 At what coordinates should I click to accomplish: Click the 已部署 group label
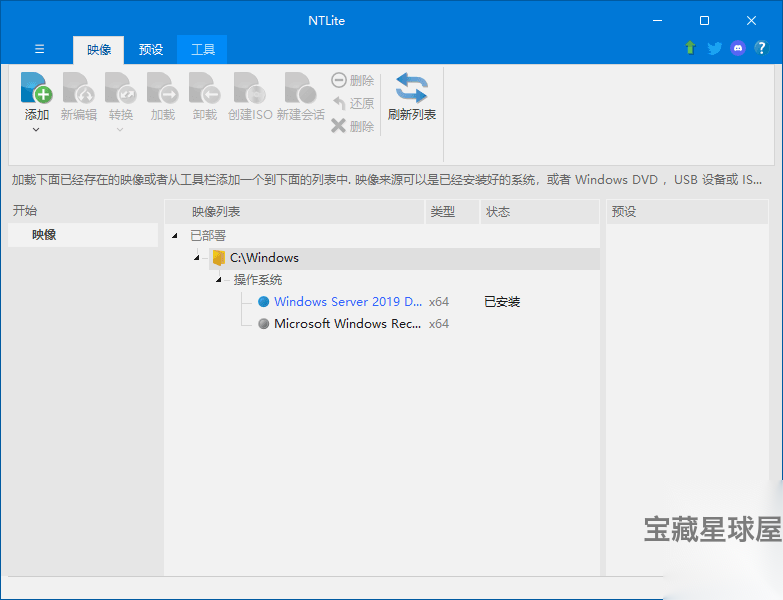(208, 236)
